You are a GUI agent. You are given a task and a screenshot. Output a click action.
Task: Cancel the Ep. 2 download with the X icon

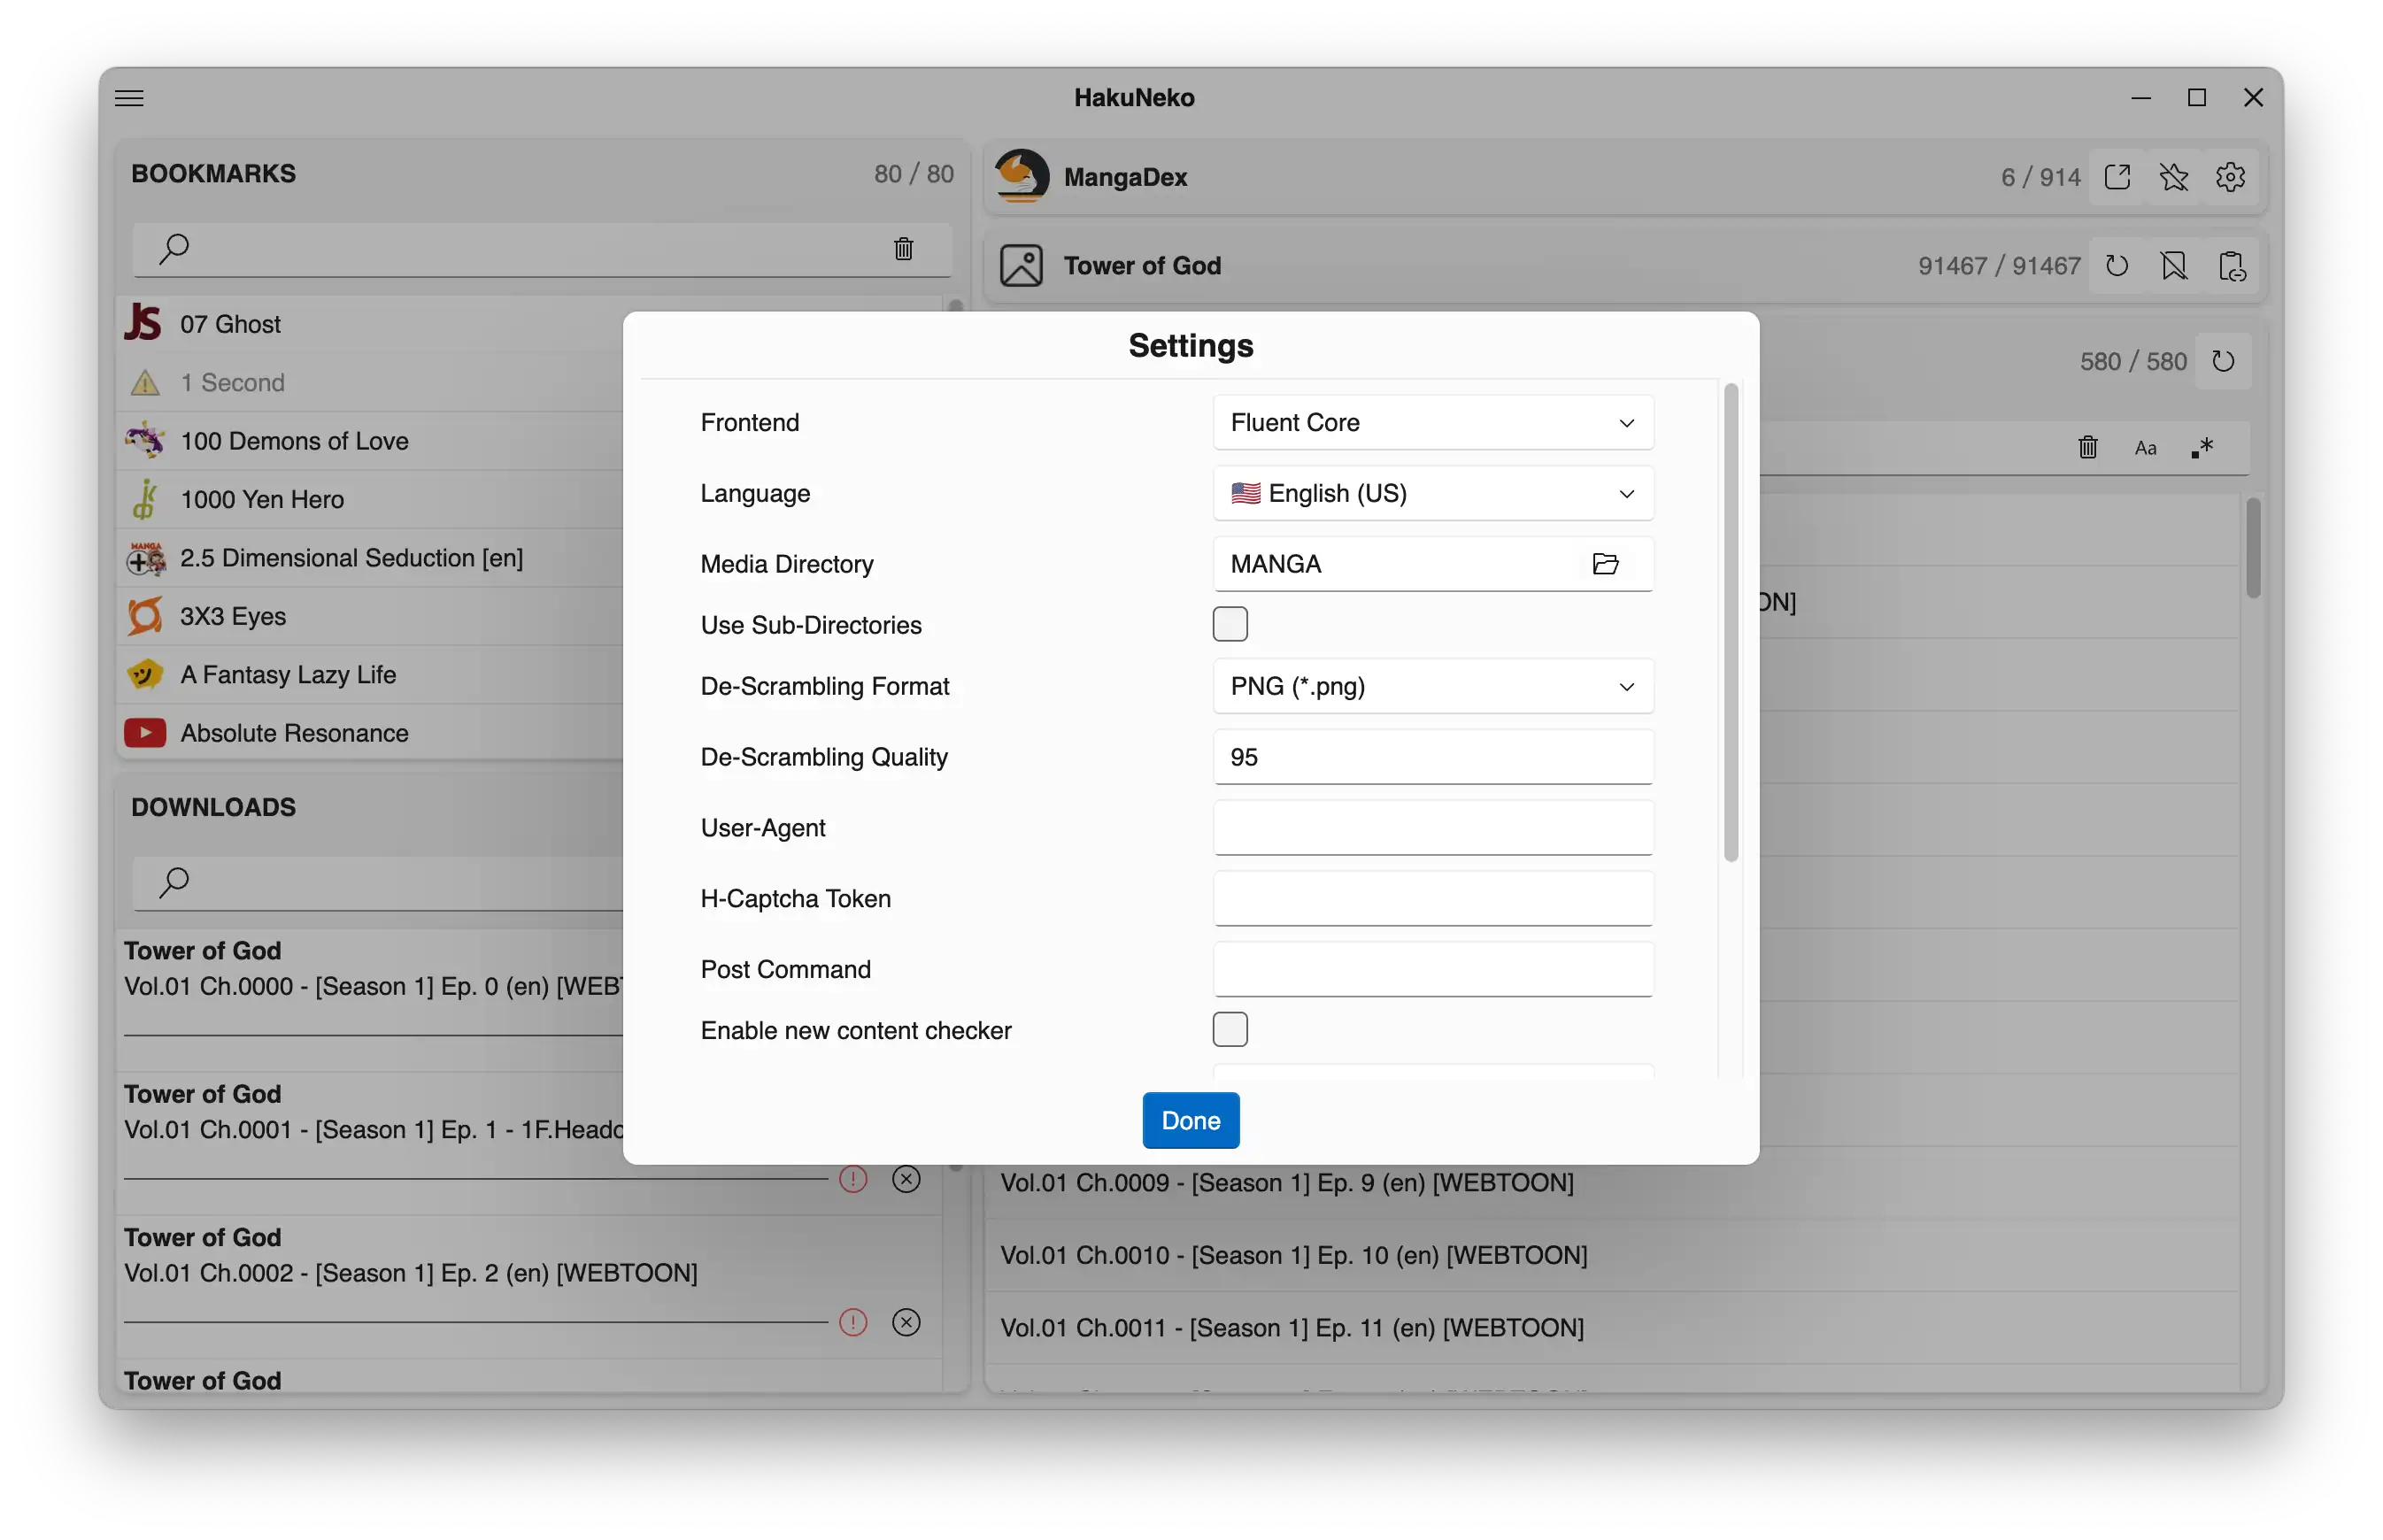pyautogui.click(x=906, y=1322)
